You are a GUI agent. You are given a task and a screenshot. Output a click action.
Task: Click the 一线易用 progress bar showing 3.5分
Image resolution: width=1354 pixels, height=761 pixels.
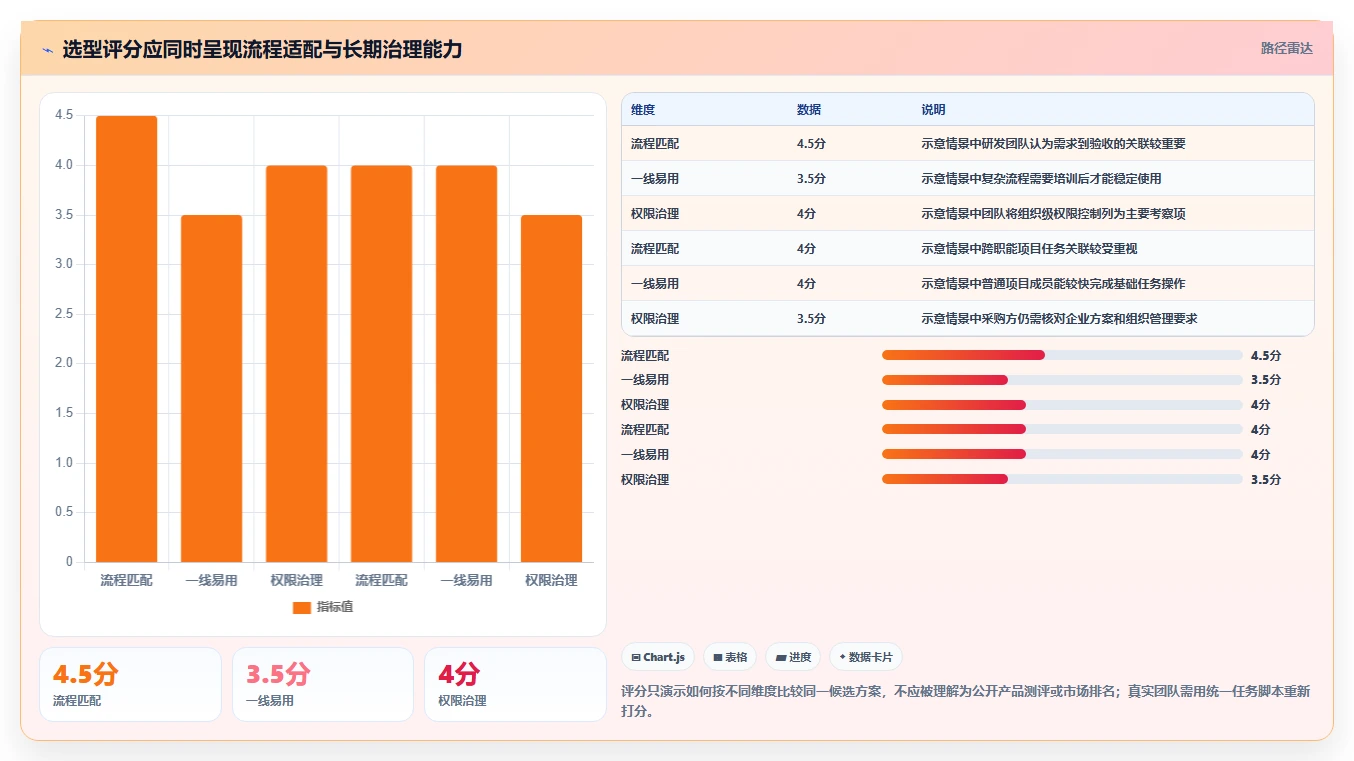pos(1062,380)
